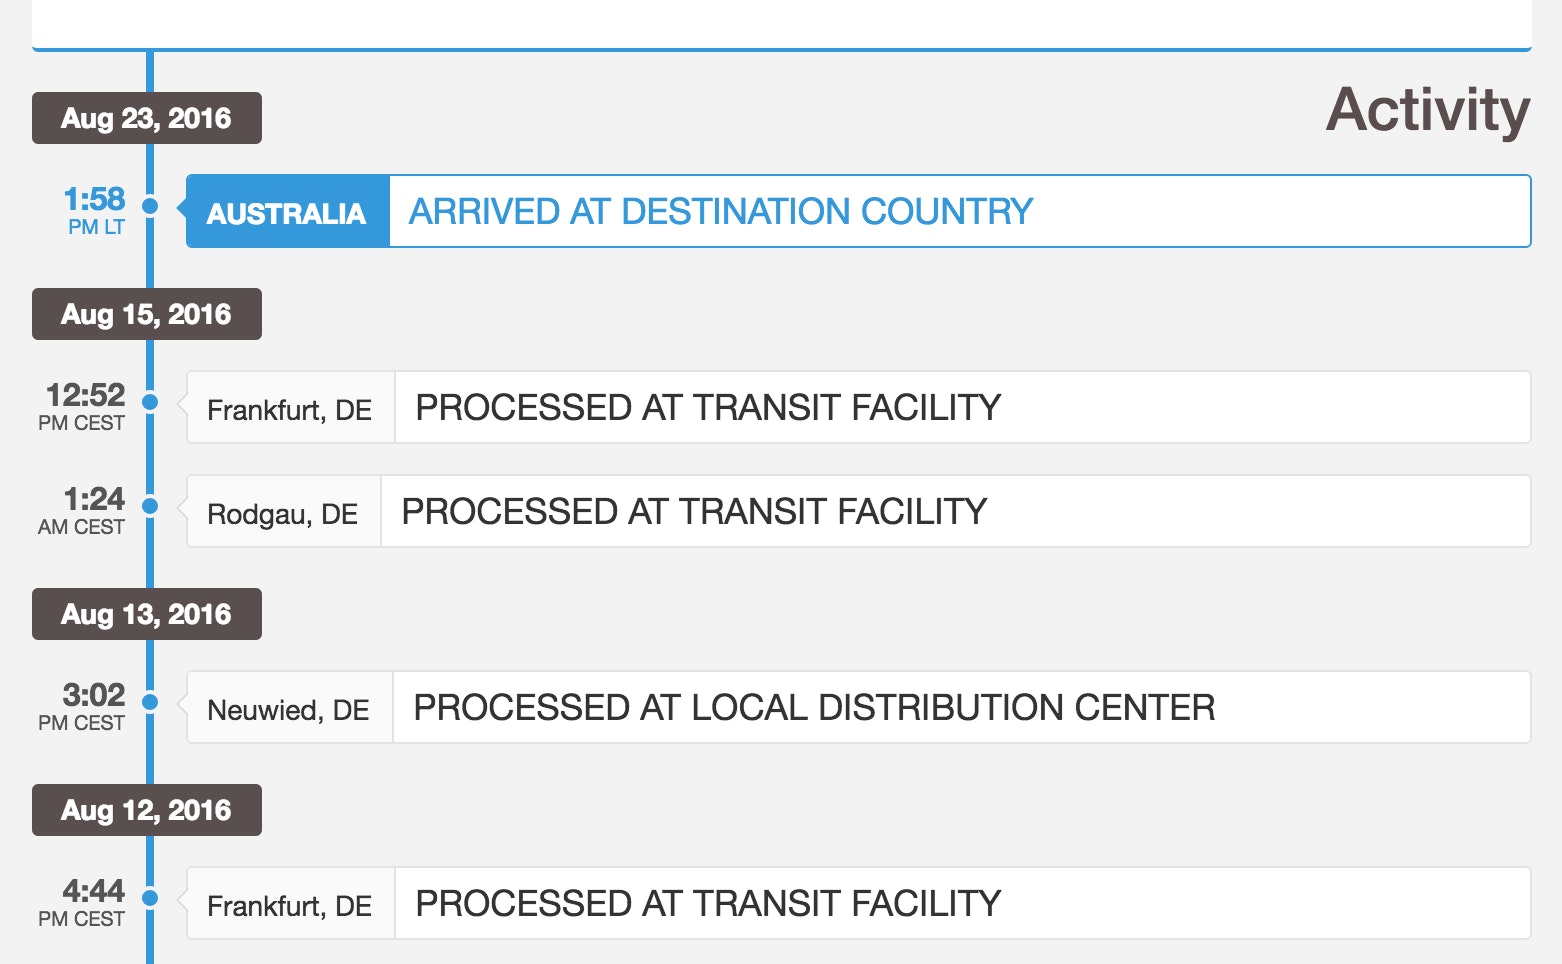The height and width of the screenshot is (964, 1562).
Task: Open the Arrived at Destination Country entry
Action: point(720,212)
